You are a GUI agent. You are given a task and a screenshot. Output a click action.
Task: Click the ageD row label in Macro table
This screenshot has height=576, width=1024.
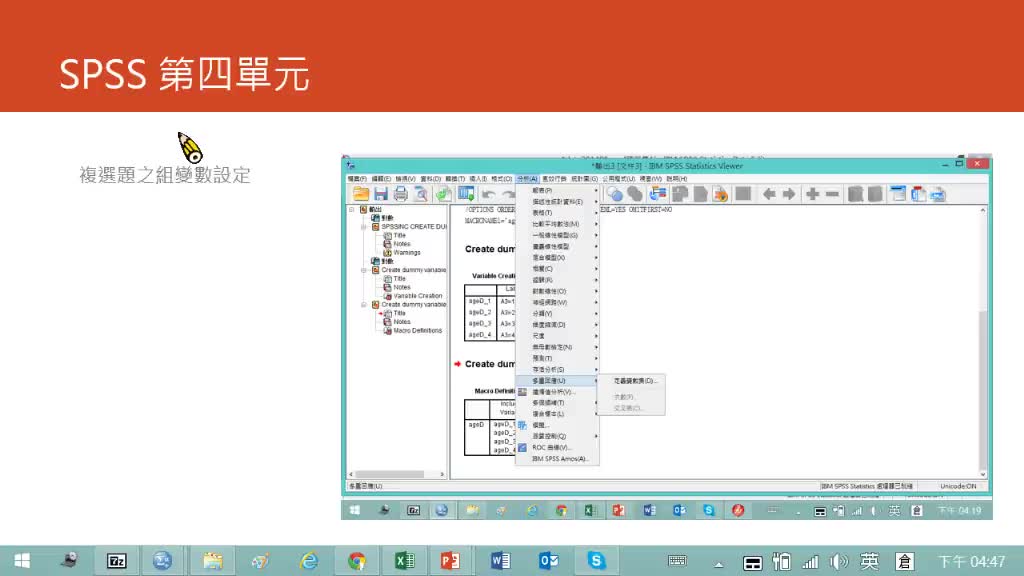tap(477, 424)
